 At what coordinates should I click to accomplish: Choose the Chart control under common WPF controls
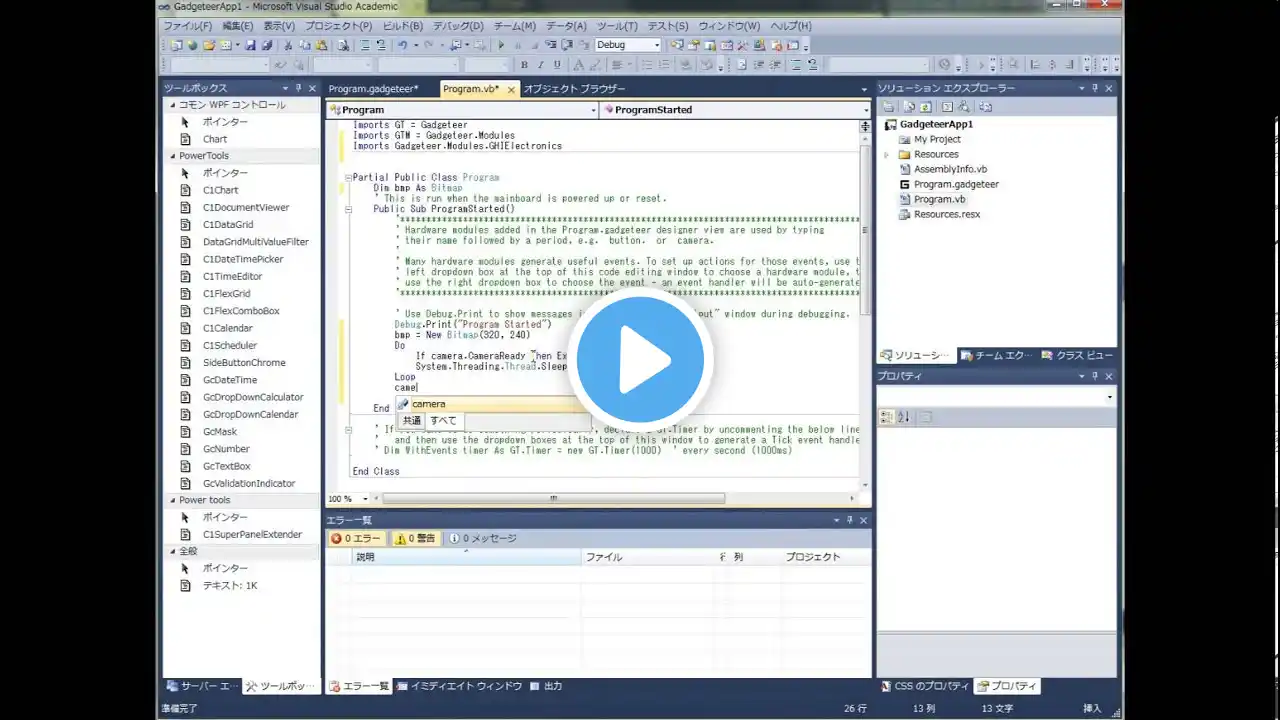point(214,139)
